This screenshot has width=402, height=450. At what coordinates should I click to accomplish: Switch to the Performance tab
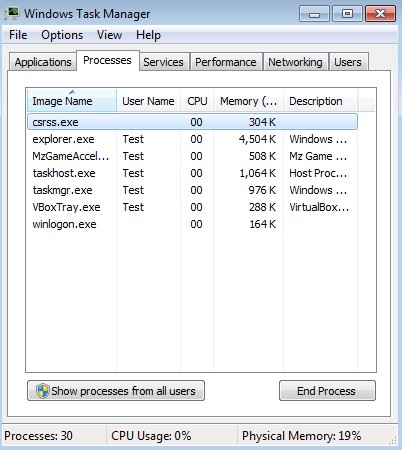coord(226,62)
